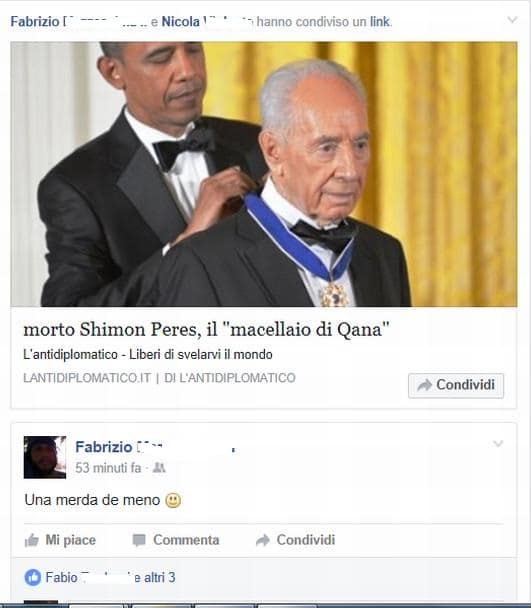
Task: Expand the options chevron on Fabrizio's post
Action: (498, 444)
